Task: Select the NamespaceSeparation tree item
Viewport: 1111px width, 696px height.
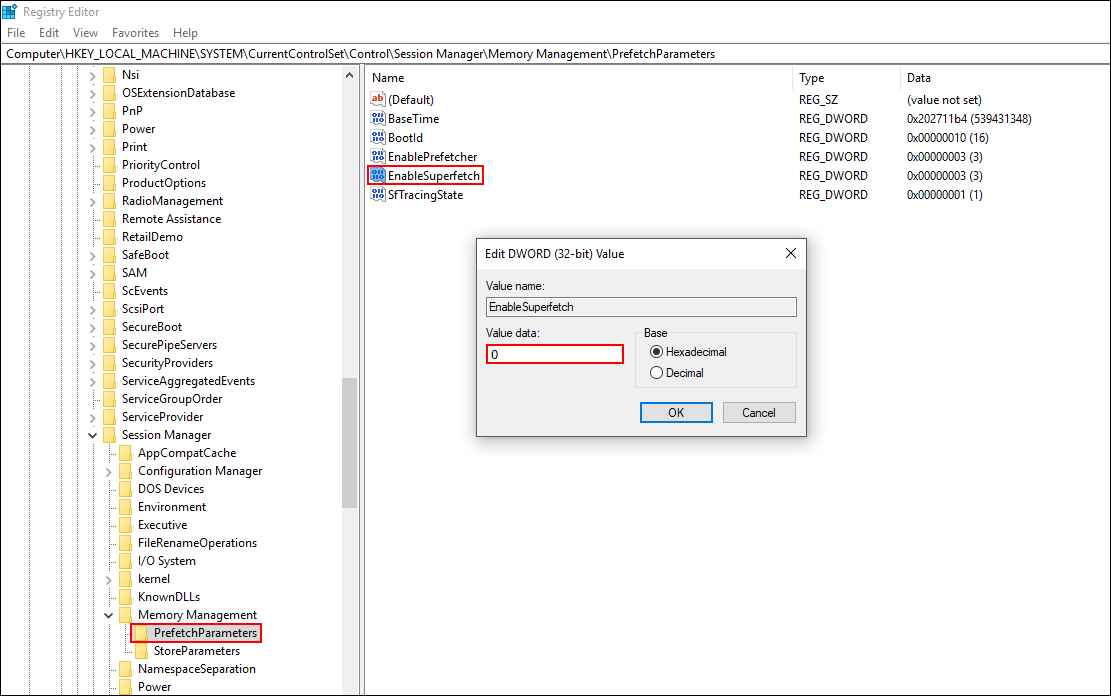Action: click(x=196, y=669)
